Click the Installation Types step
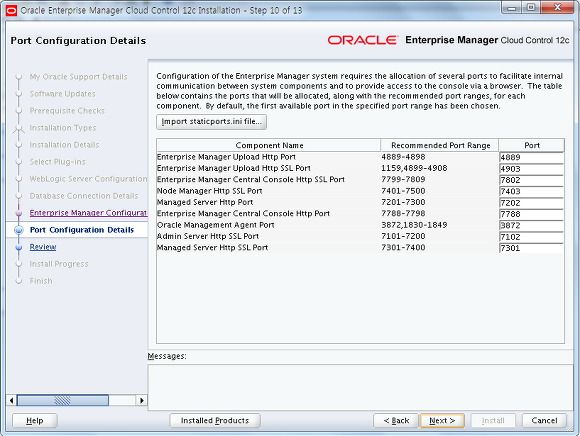The image size is (580, 436). click(63, 128)
